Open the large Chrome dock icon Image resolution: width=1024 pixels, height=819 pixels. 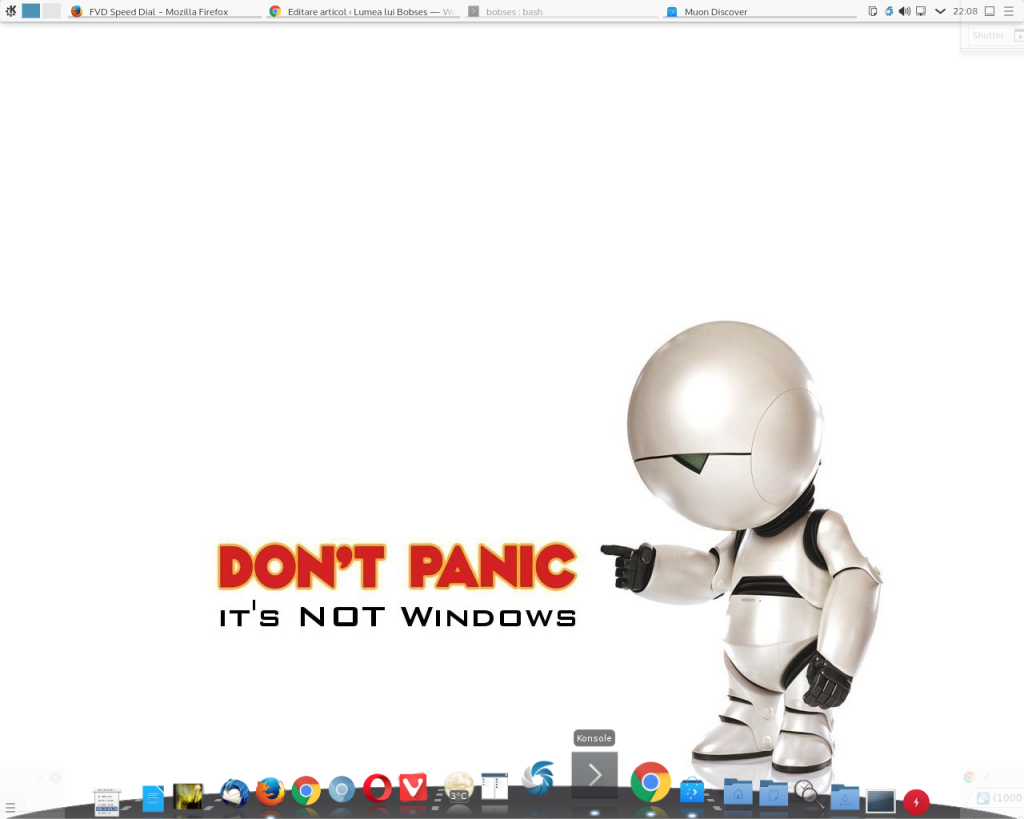tap(650, 782)
